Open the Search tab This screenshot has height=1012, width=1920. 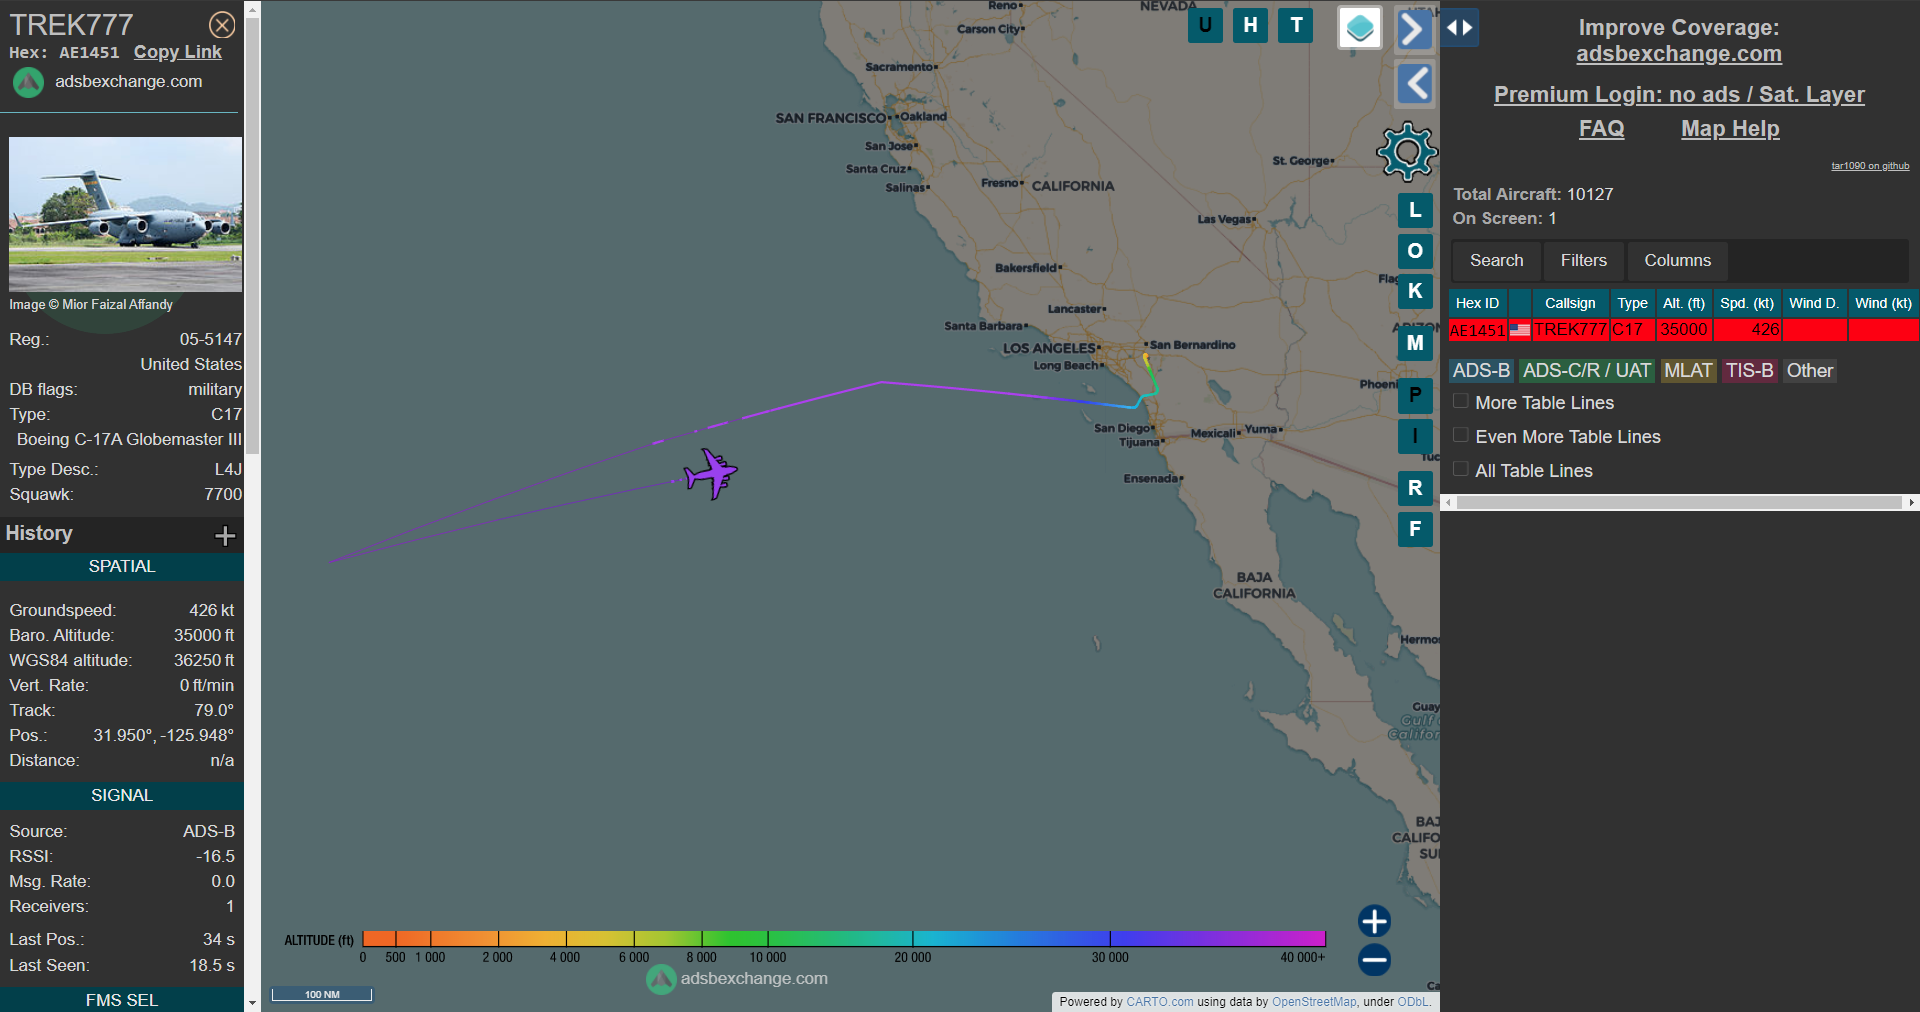point(1496,261)
